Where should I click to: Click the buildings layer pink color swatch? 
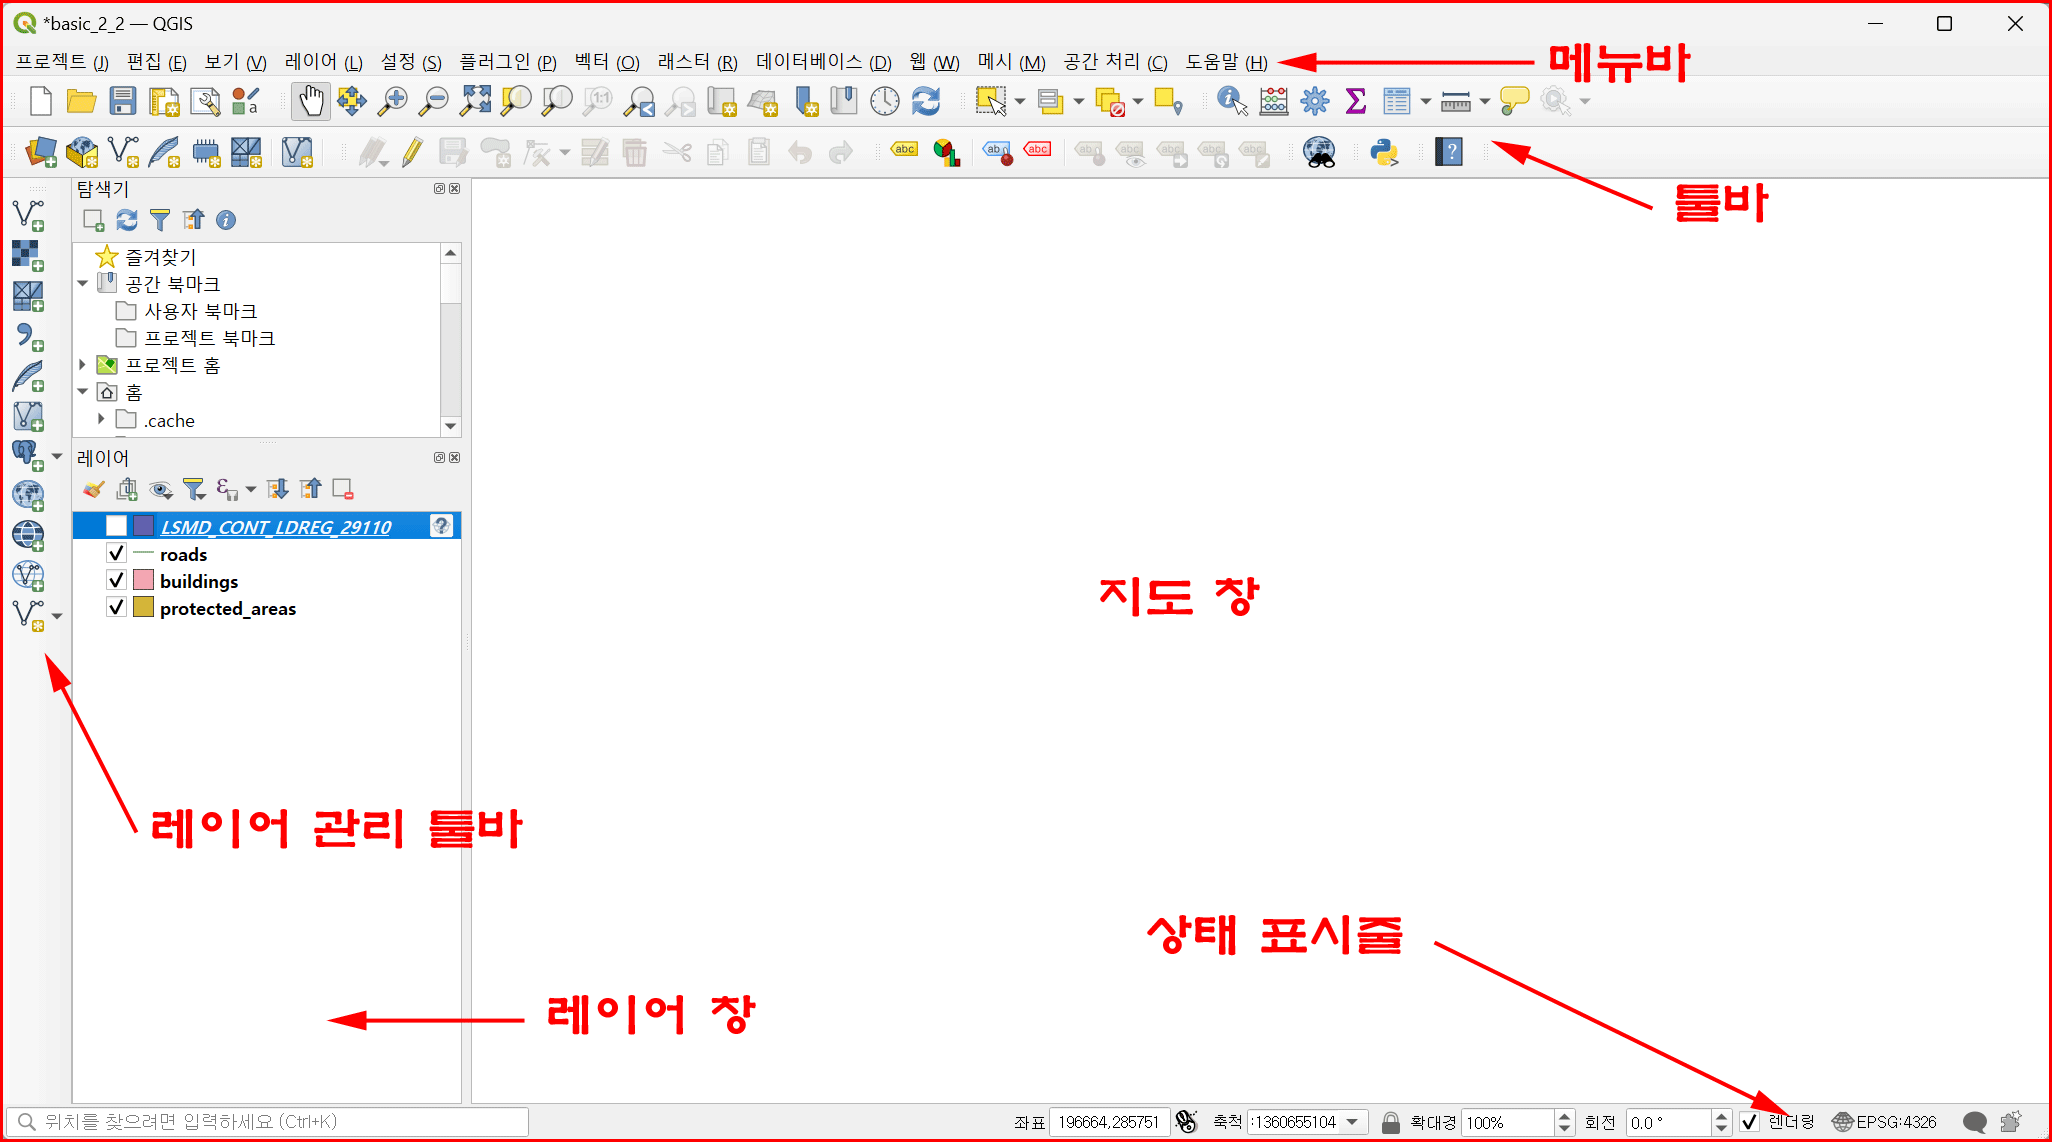coord(143,581)
